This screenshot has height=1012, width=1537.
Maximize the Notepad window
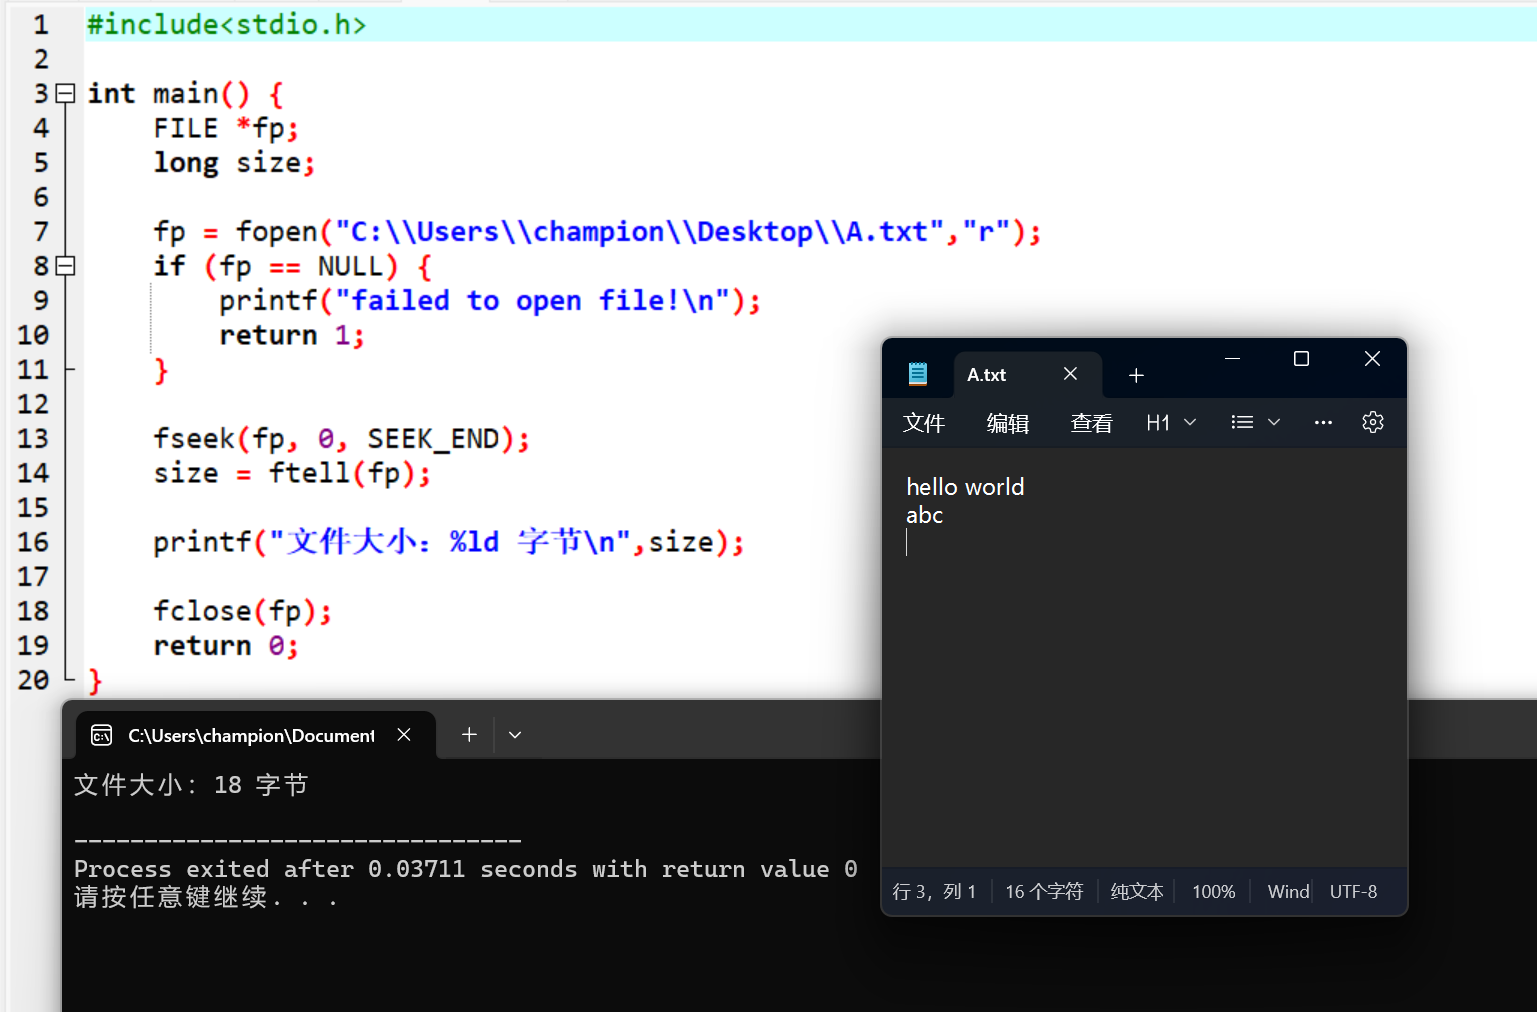[1301, 359]
